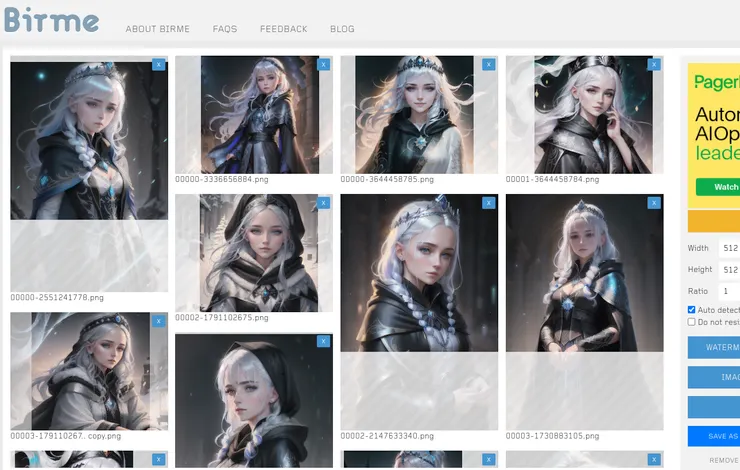
Task: Open the ABOUT BIRME page
Action: tap(158, 29)
